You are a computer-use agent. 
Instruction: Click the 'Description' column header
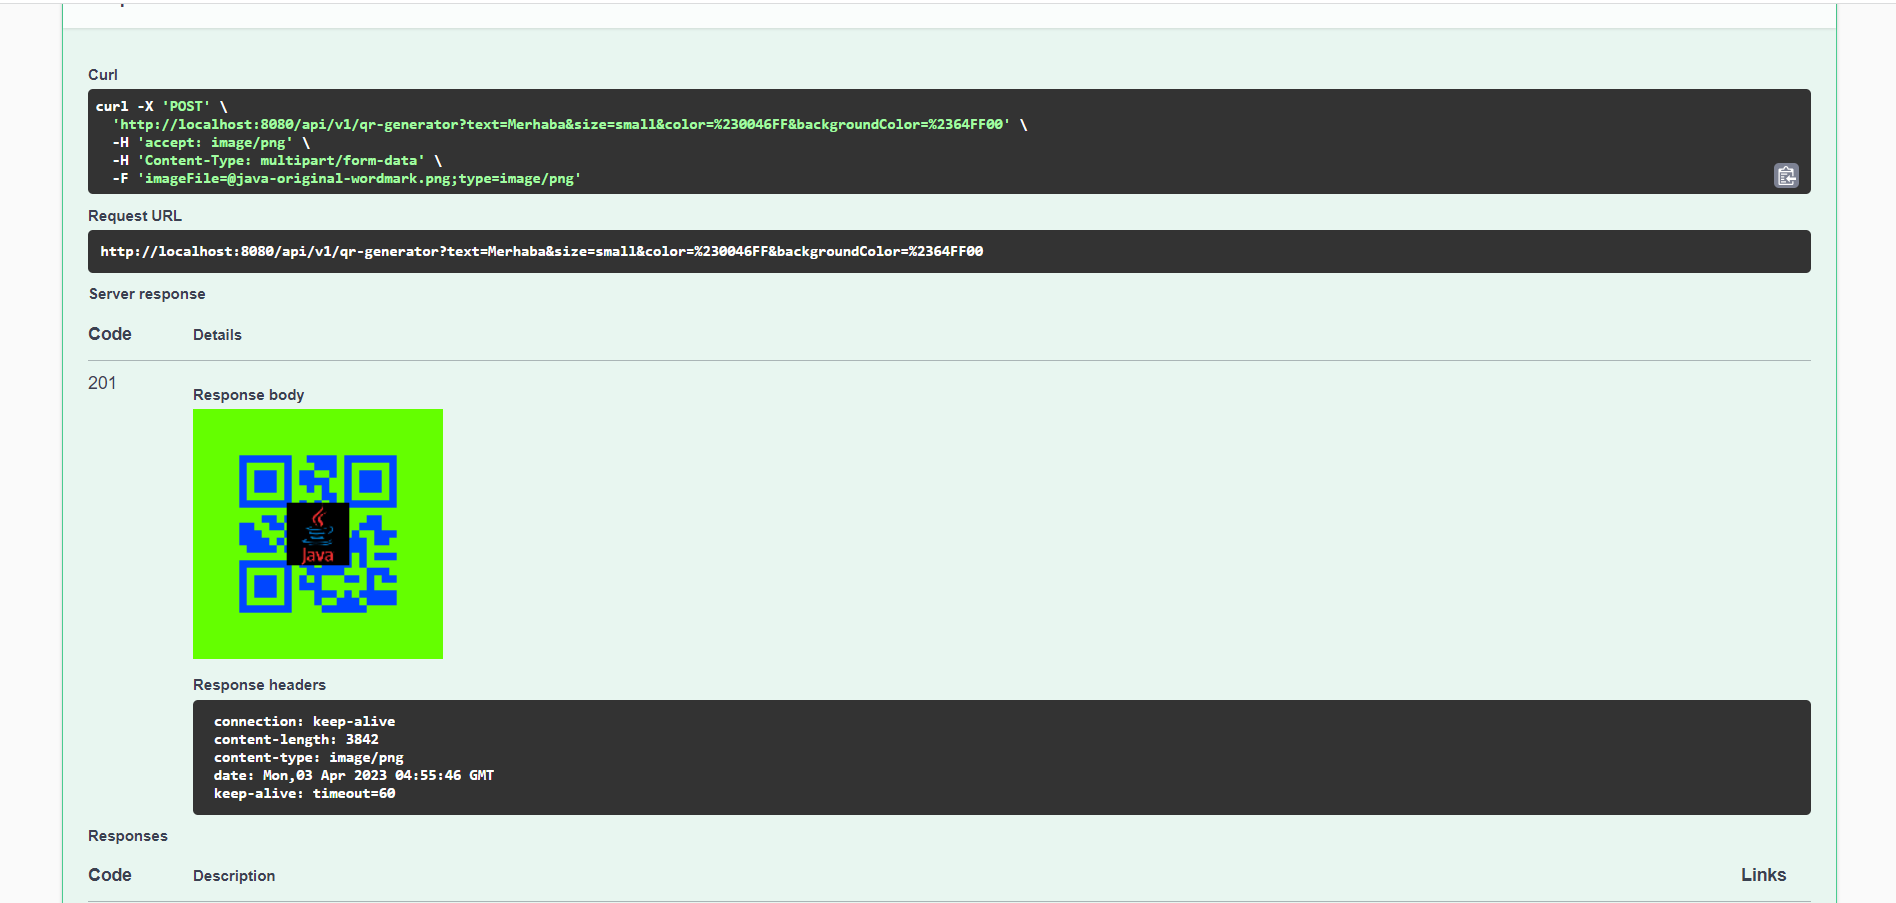234,876
